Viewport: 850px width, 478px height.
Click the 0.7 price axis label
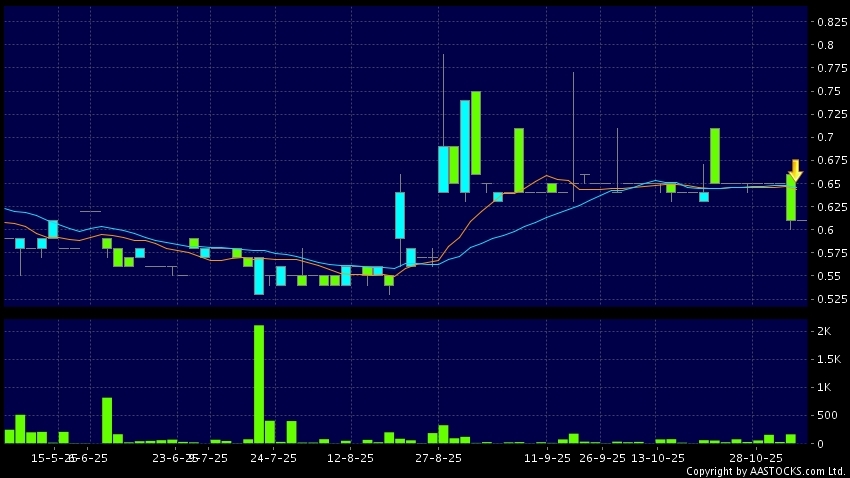coord(826,137)
